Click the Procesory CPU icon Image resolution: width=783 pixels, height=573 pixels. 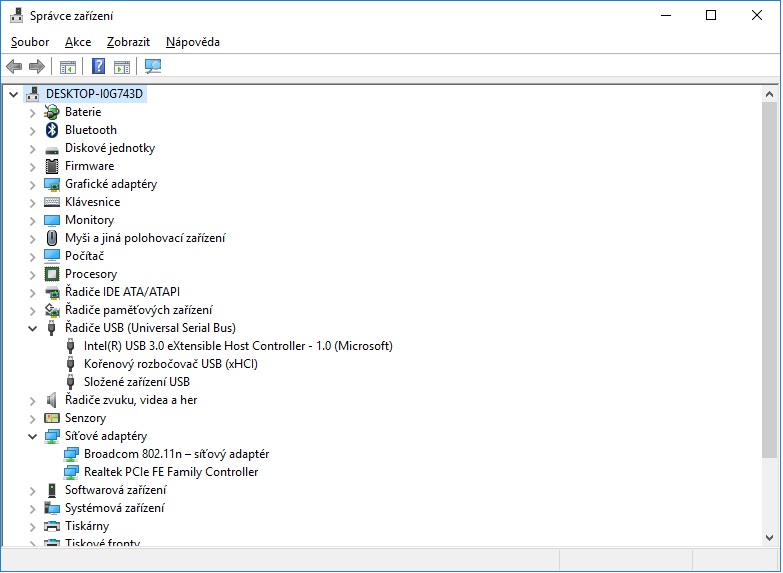coord(52,274)
